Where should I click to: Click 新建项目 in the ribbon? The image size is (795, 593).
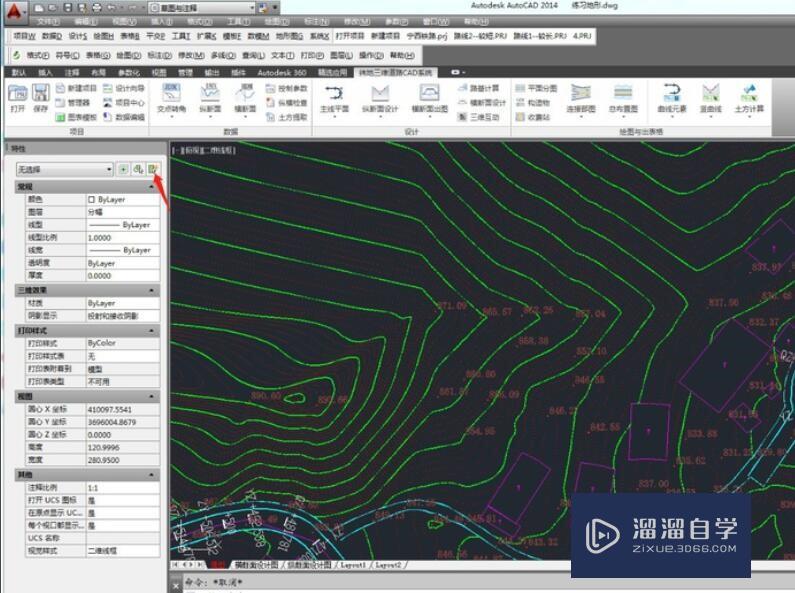[76, 88]
